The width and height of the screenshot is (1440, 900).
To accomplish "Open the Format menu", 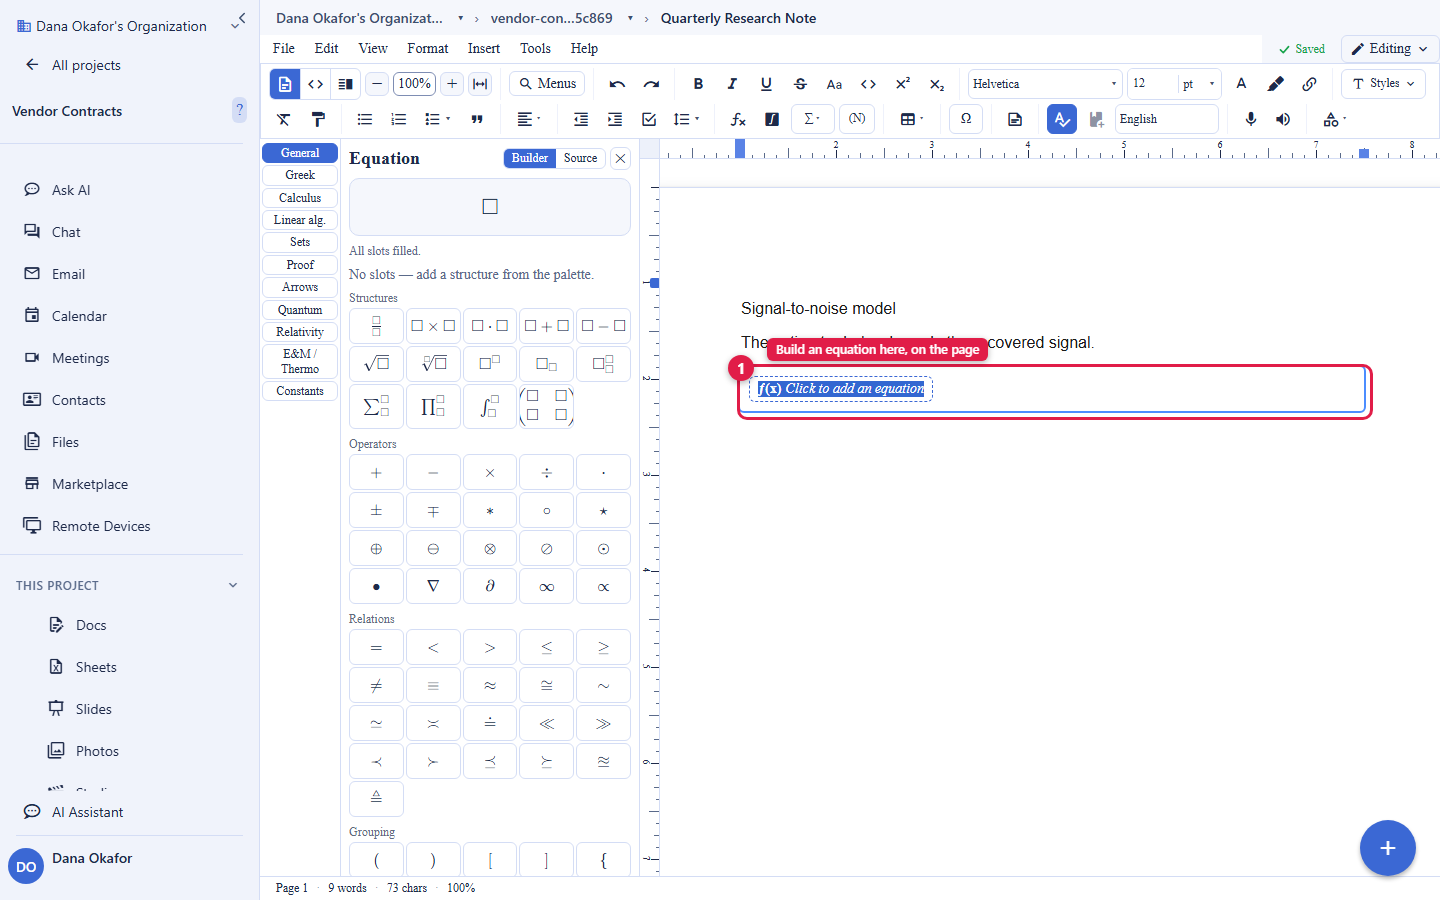I will click(428, 49).
